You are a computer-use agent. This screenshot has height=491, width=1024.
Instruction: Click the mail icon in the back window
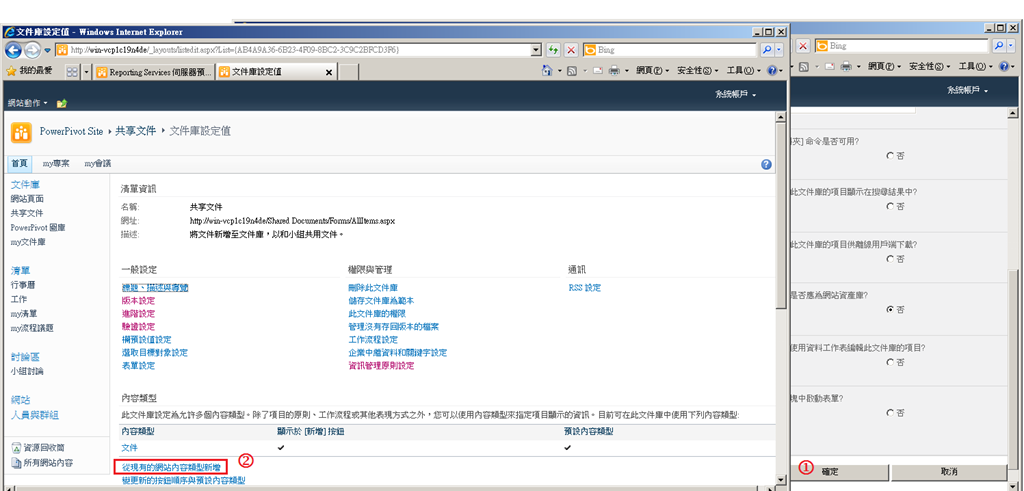[x=829, y=67]
